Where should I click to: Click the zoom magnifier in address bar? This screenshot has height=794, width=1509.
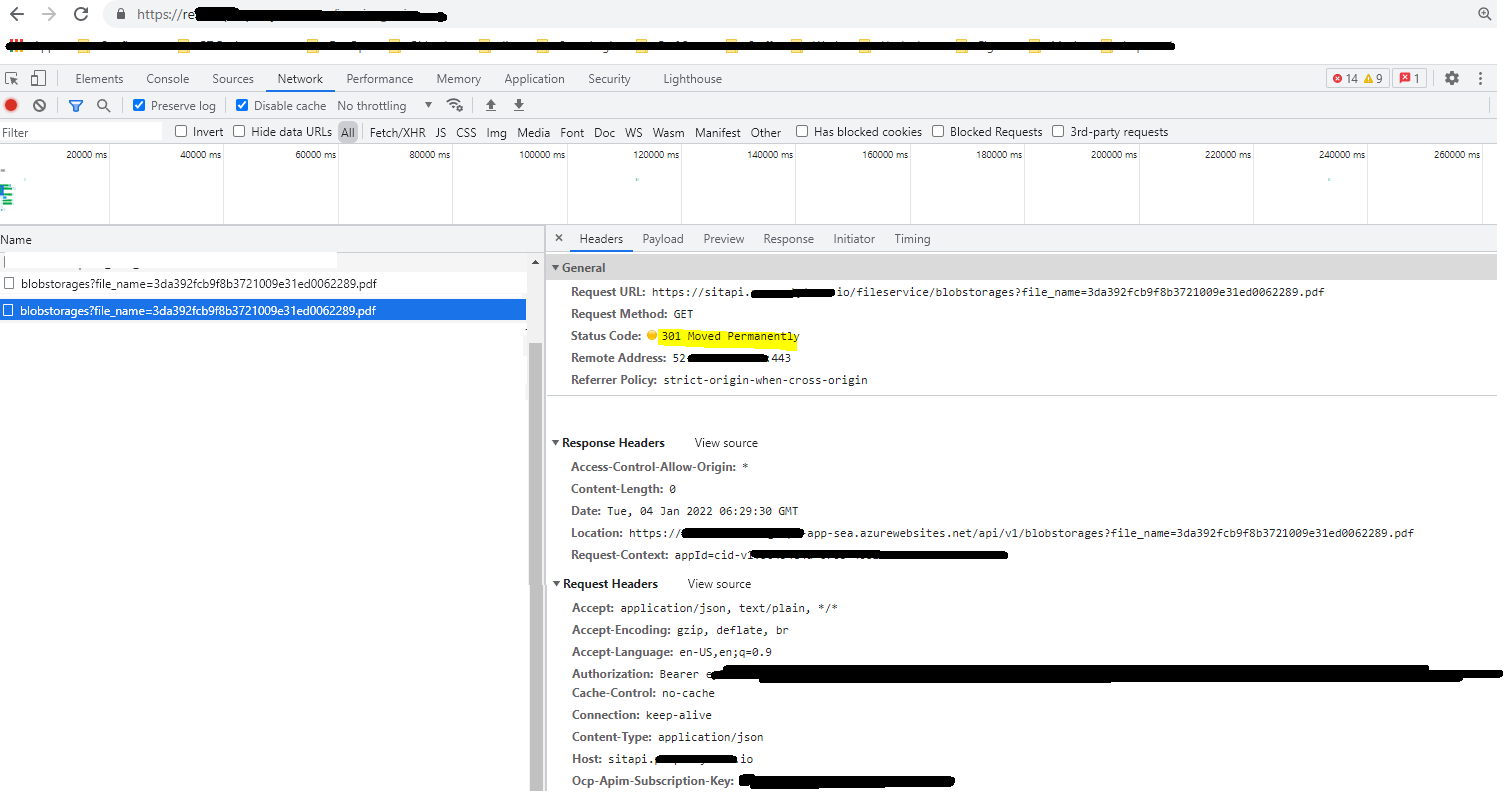click(x=1485, y=14)
